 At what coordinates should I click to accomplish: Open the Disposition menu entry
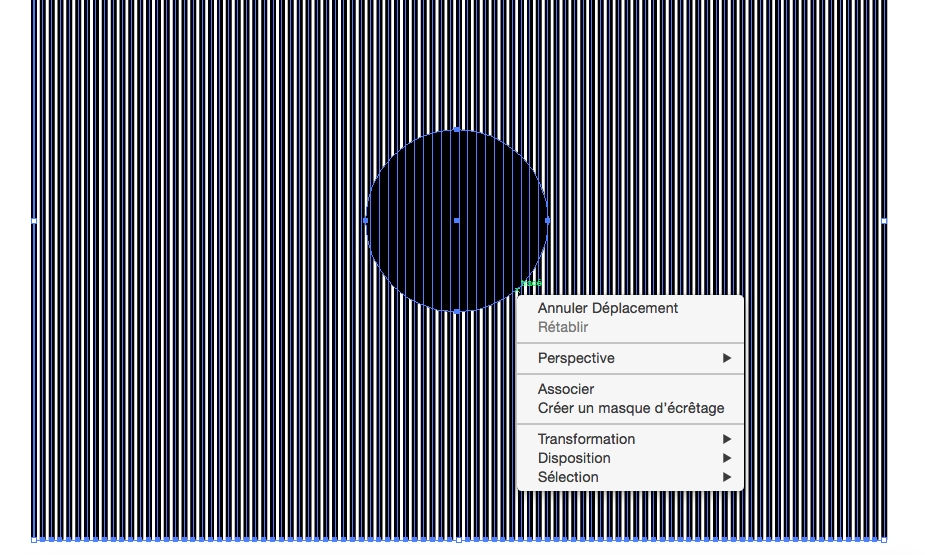pyautogui.click(x=574, y=458)
